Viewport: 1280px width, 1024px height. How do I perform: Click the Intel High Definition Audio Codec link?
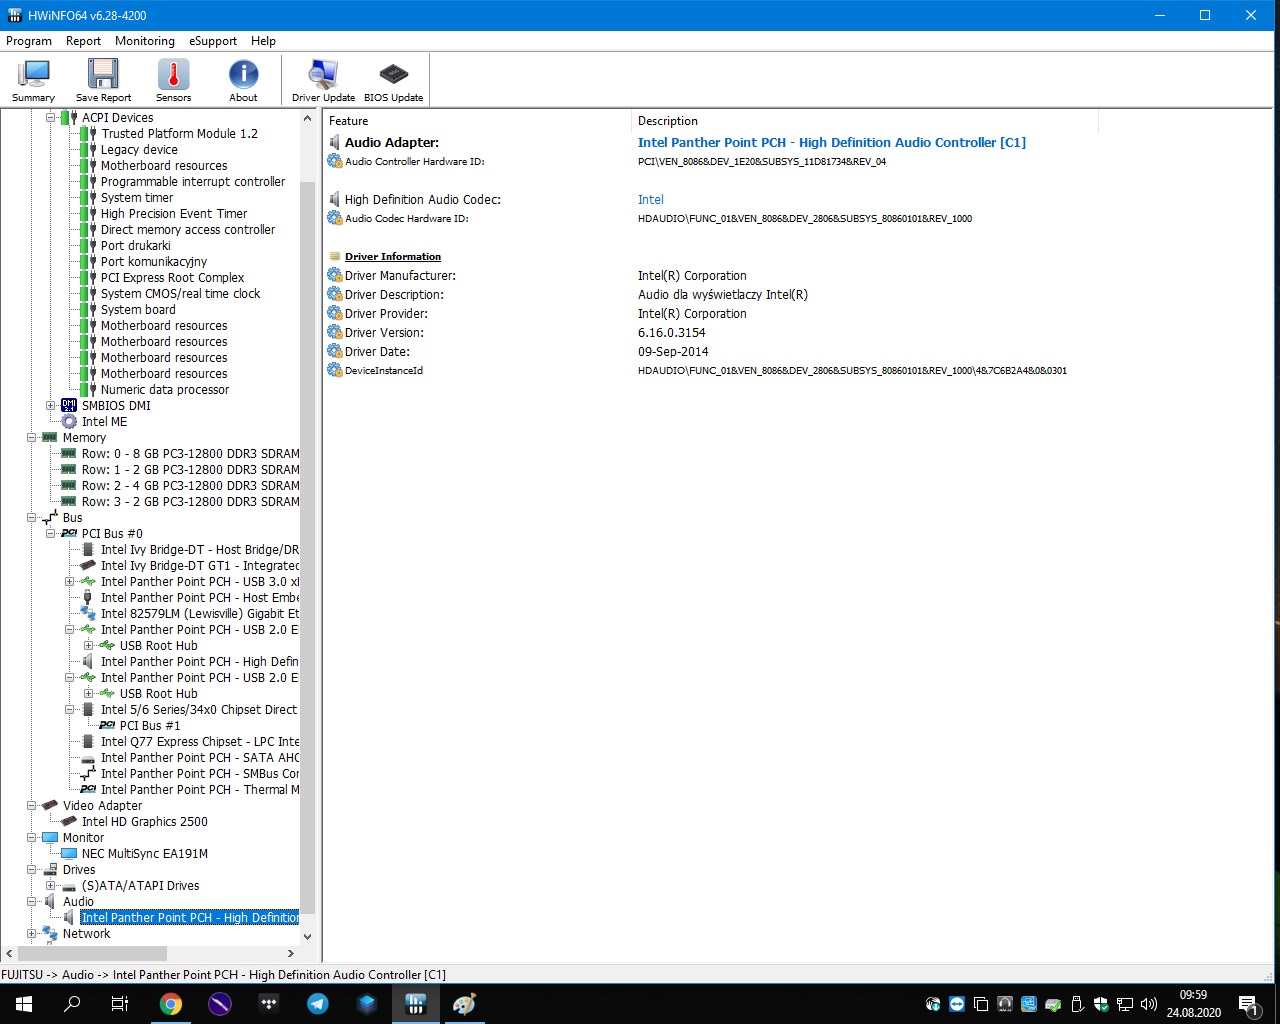[650, 200]
